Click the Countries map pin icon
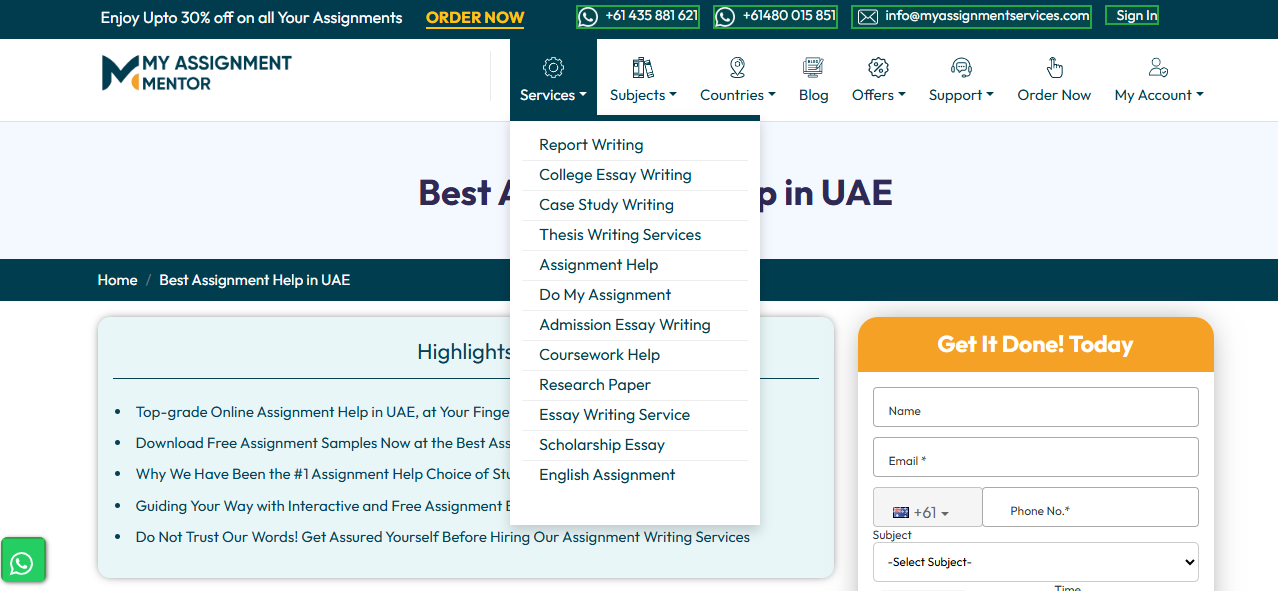 pyautogui.click(x=738, y=68)
